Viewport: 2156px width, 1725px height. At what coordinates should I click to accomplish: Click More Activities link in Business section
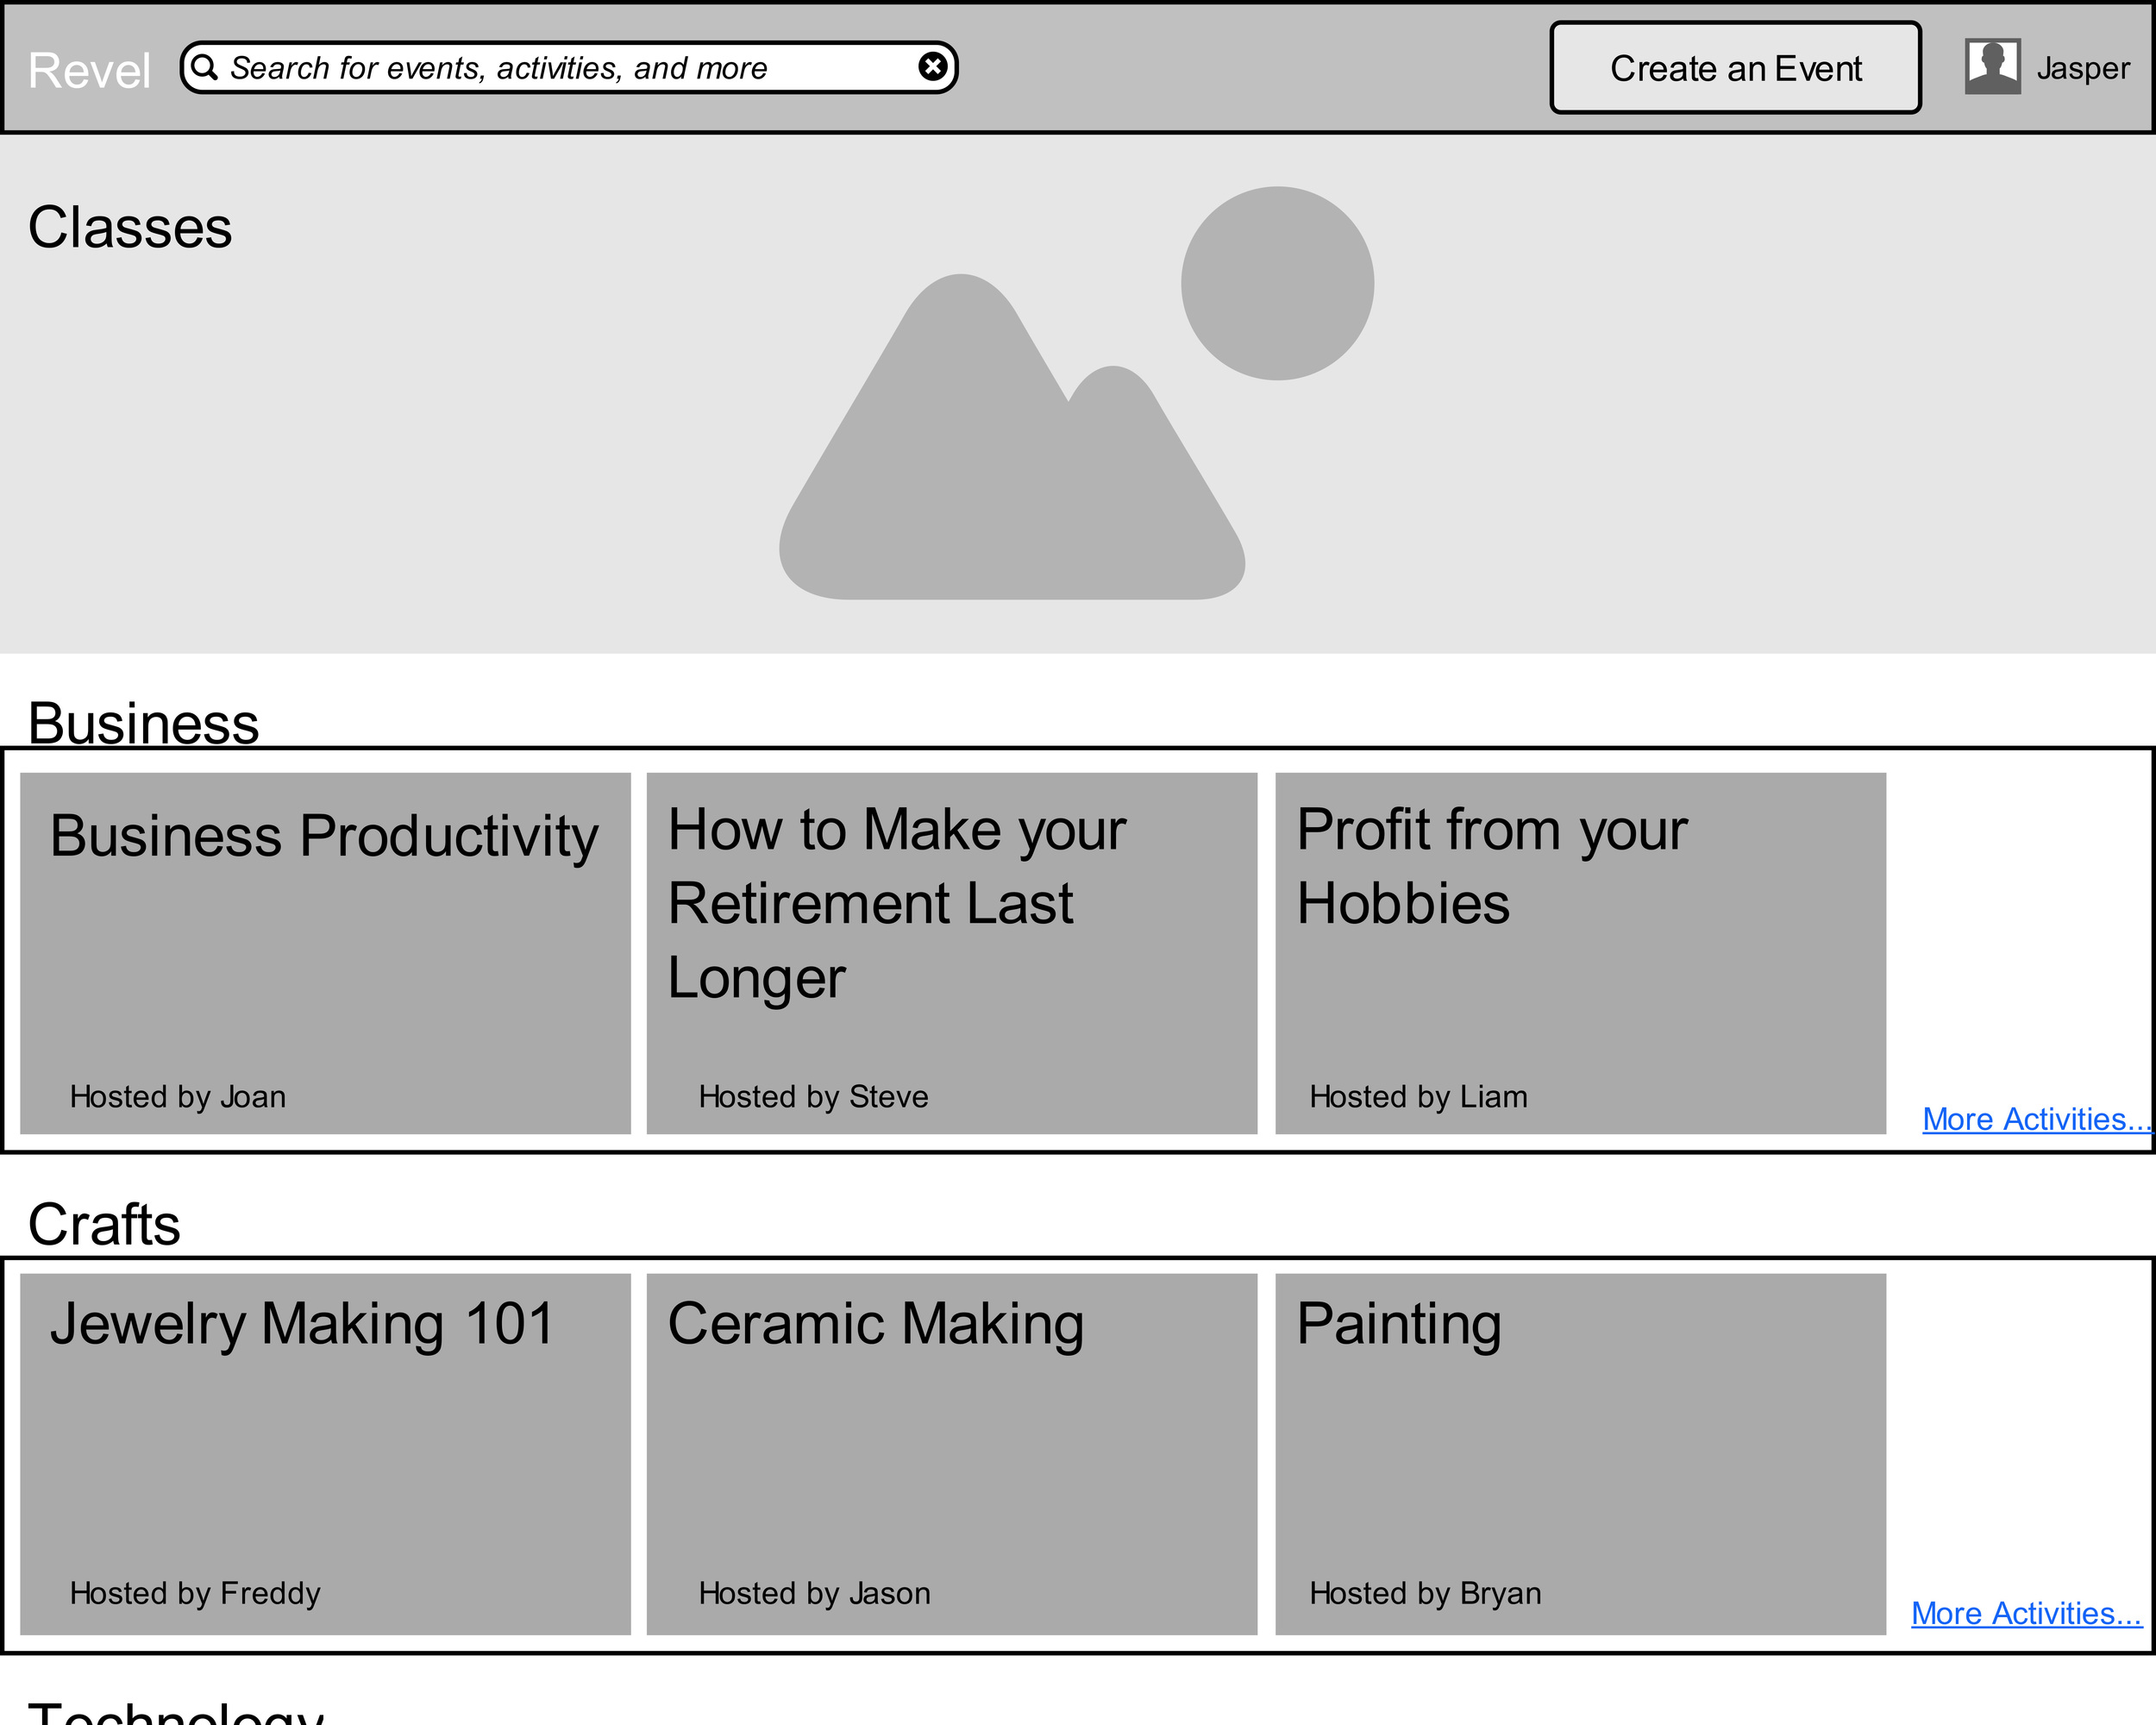click(2036, 1119)
